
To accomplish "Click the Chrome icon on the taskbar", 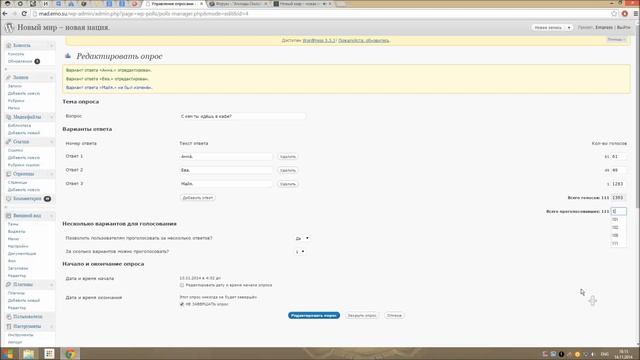I will pyautogui.click(x=70, y=353).
